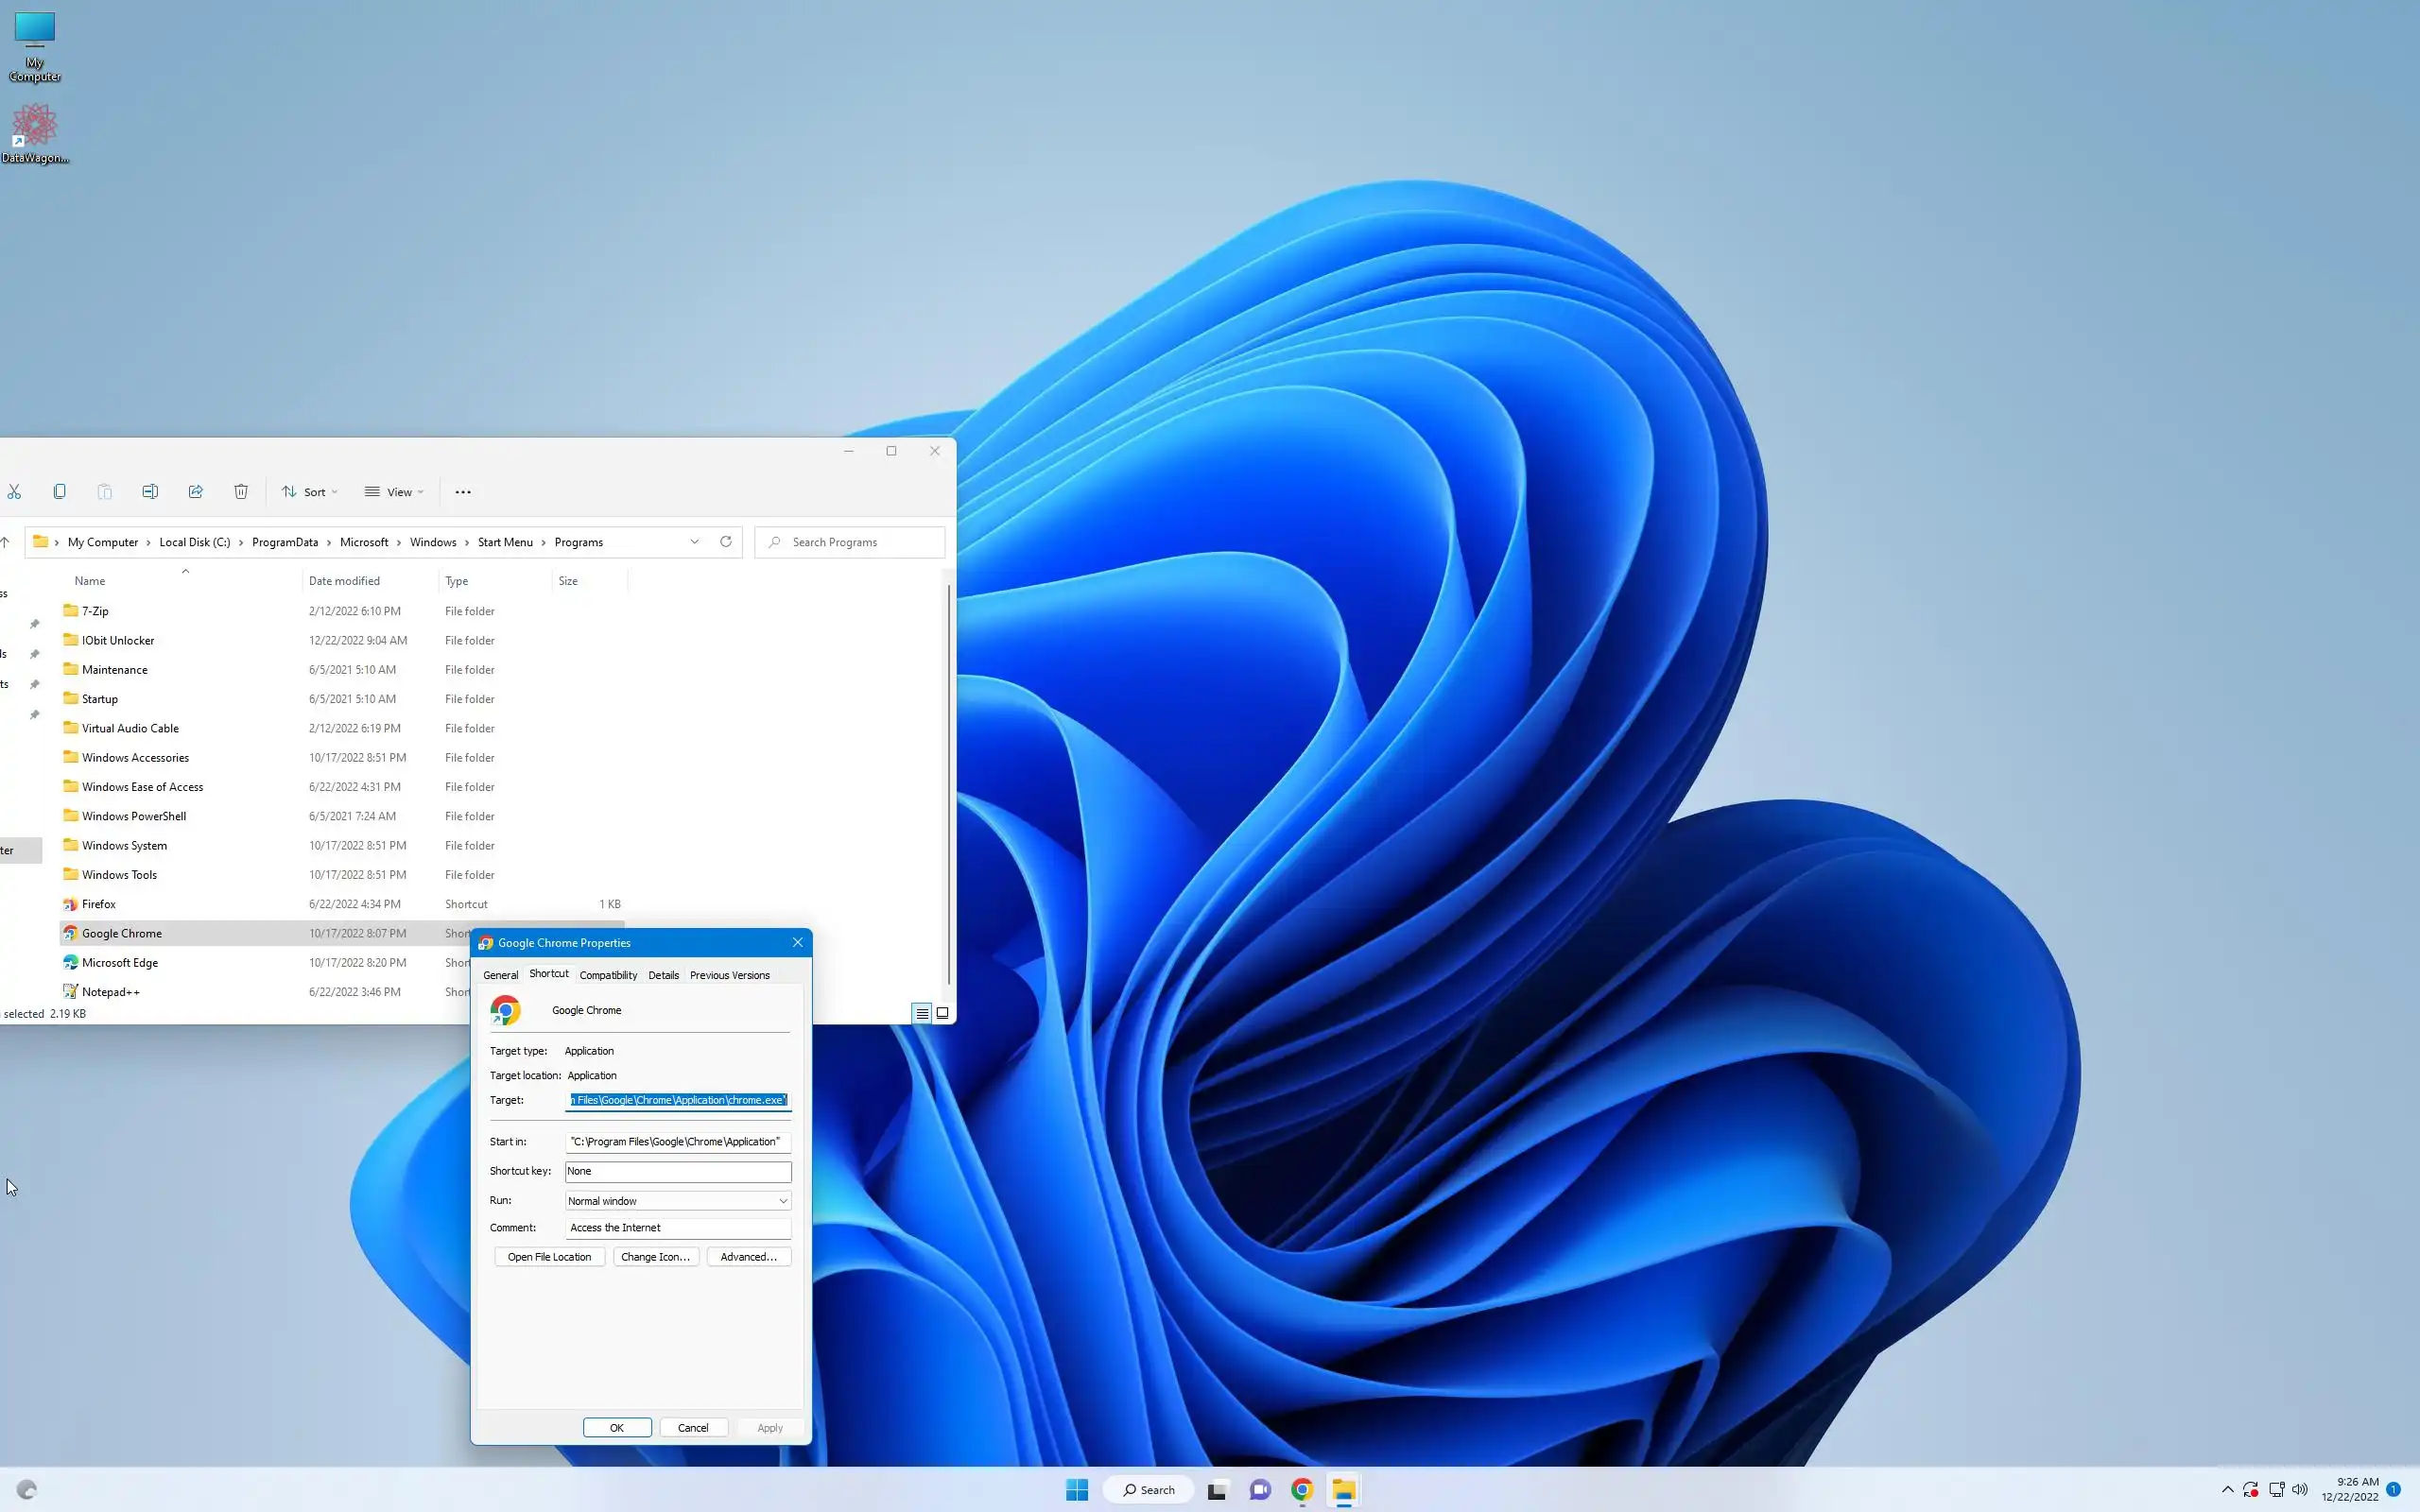Click the Copy icon in Explorer toolbar

[x=60, y=491]
